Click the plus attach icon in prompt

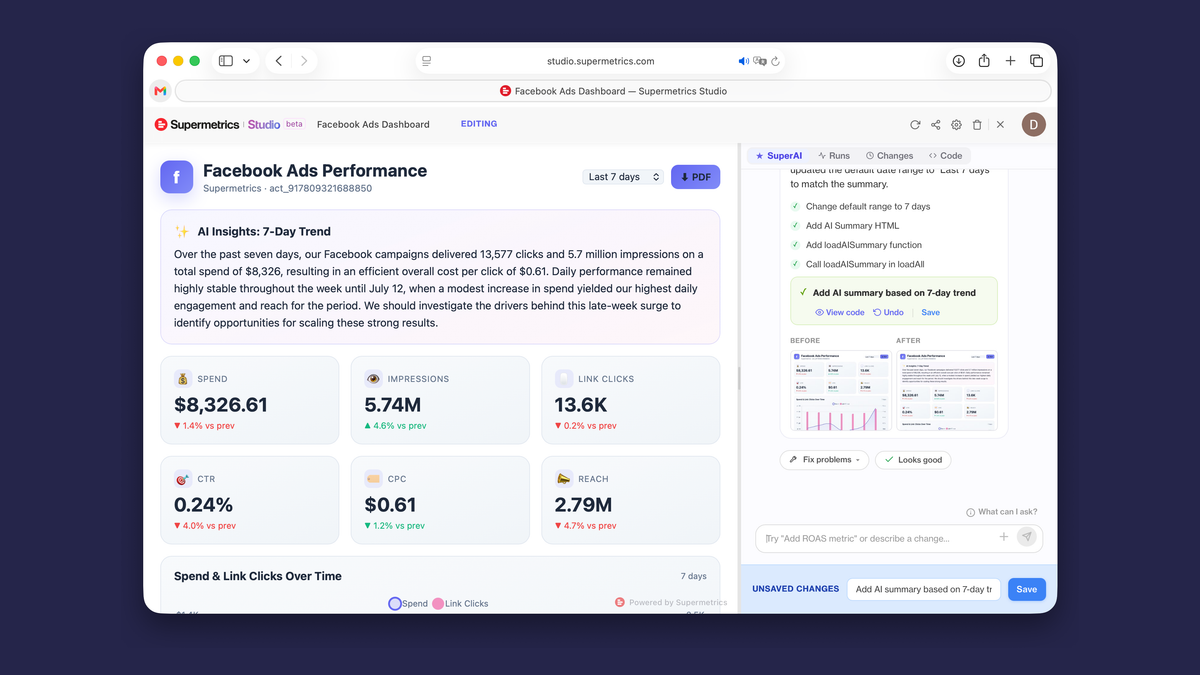coord(1004,537)
